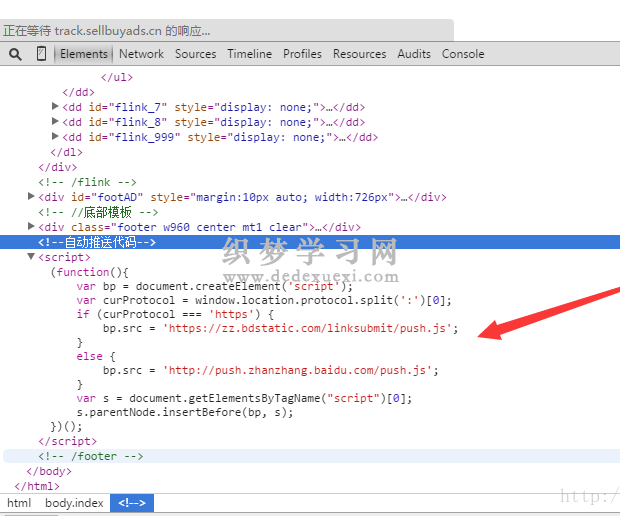The height and width of the screenshot is (516, 620).
Task: Select the /footer comment line
Action: (91, 456)
